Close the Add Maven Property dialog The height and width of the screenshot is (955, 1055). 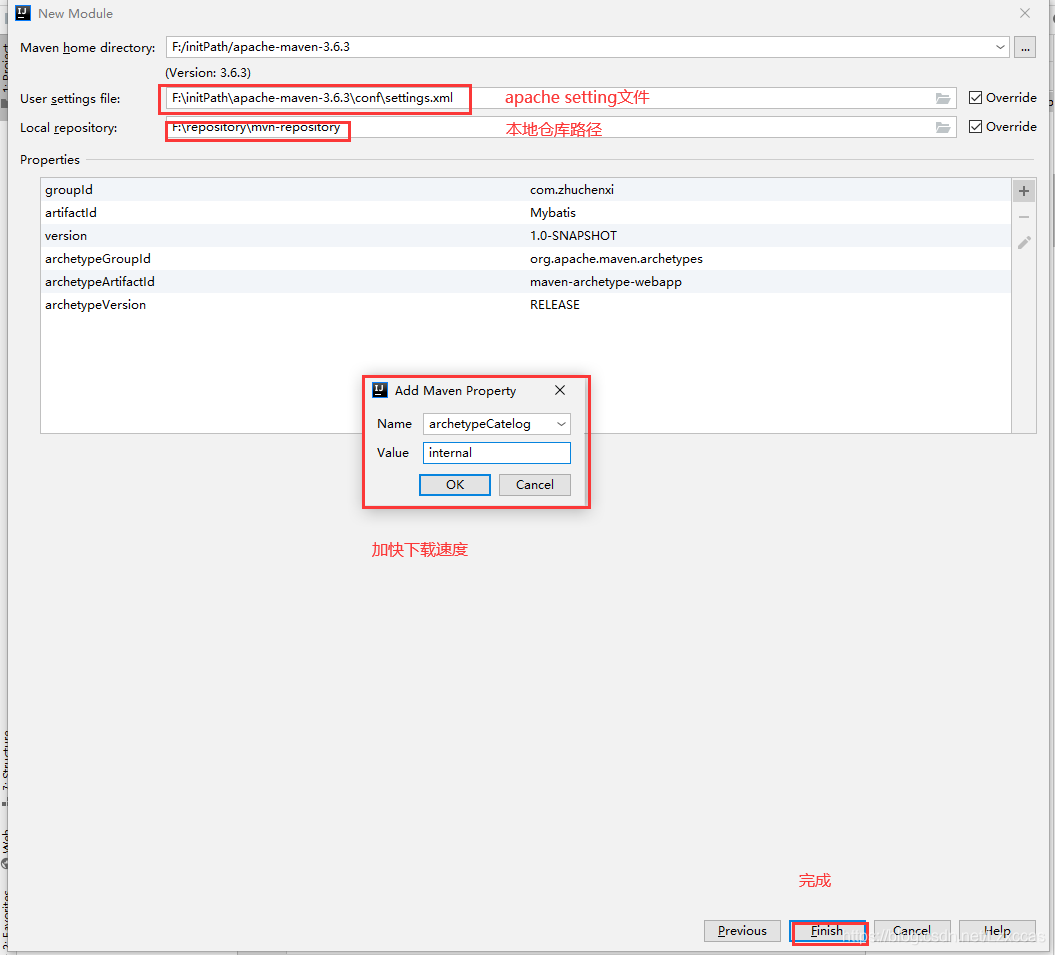pos(560,390)
